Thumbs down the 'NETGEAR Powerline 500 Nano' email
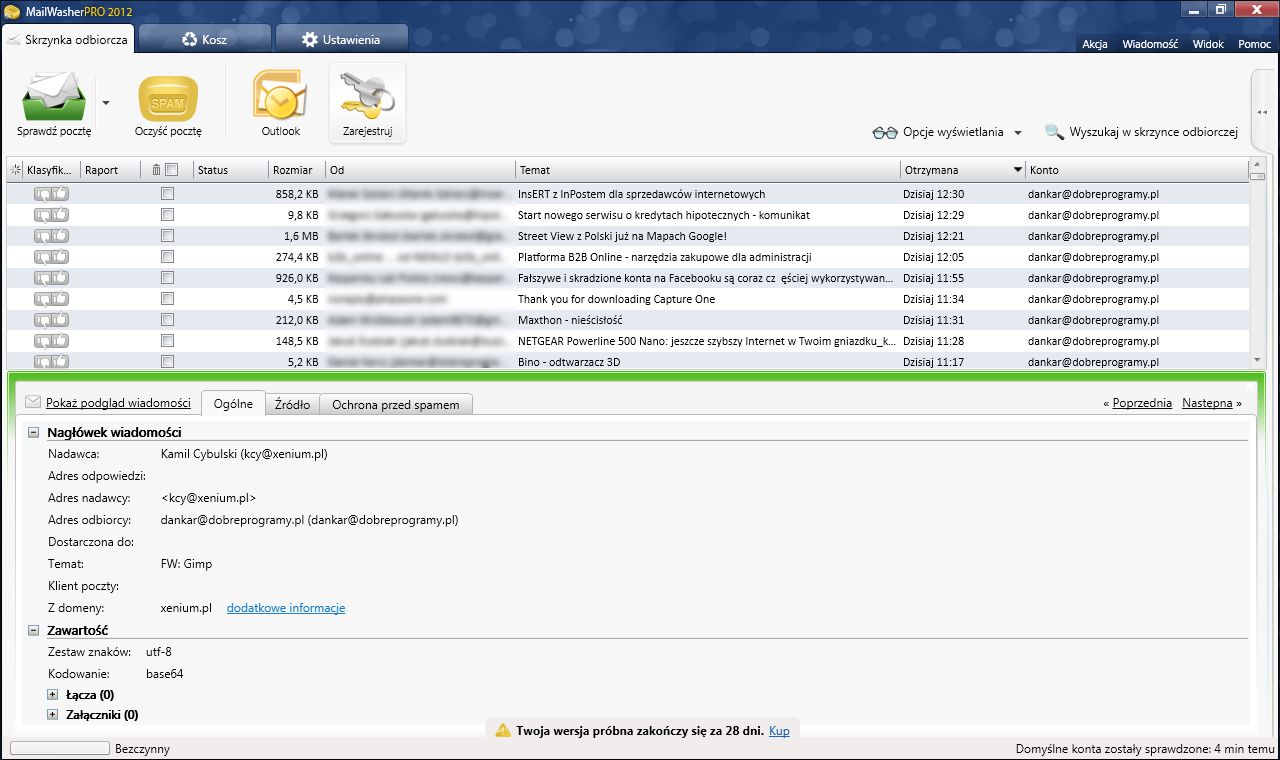 coord(43,341)
